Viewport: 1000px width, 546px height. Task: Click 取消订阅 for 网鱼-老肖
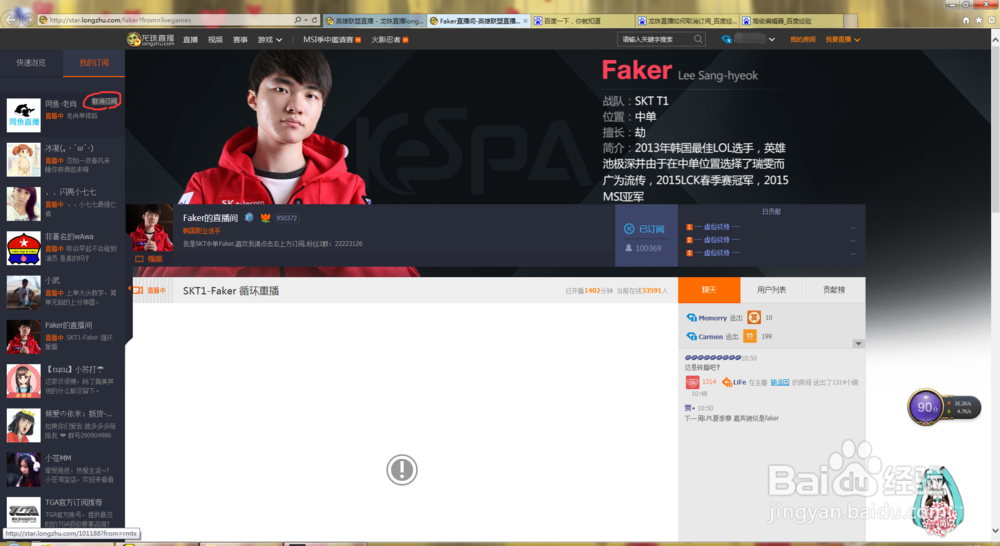(105, 101)
